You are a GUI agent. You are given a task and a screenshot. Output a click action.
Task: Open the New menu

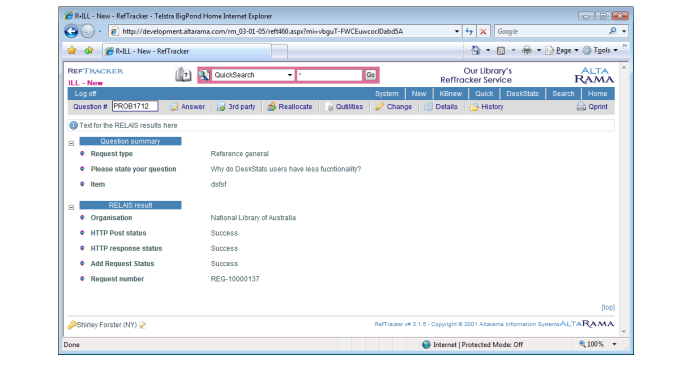[419, 94]
